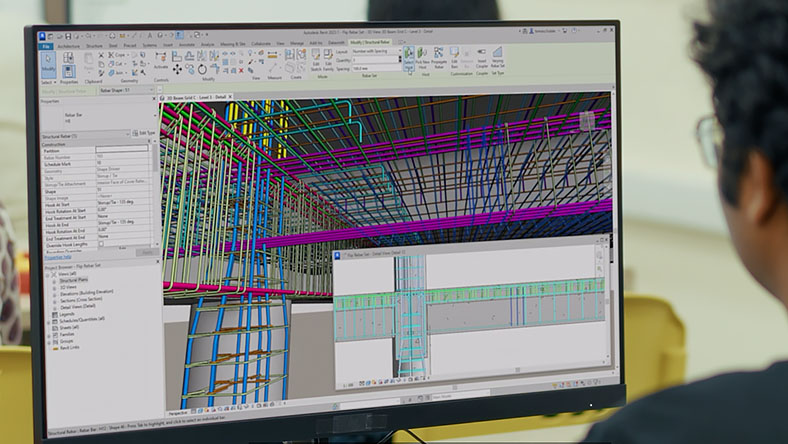Open the Structural Rebar filter dropdown
Image resolution: width=788 pixels, height=444 pixels.
pos(86,136)
